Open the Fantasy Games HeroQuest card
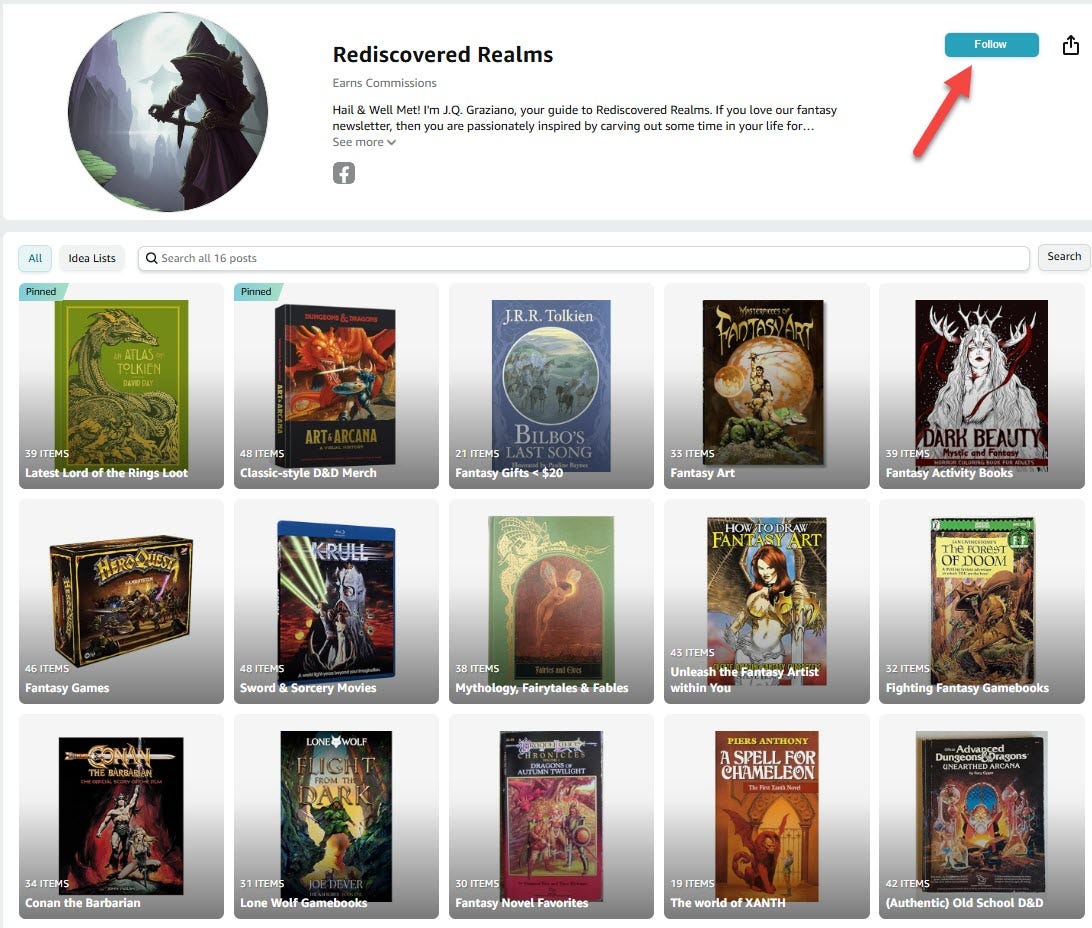Image resolution: width=1092 pixels, height=928 pixels. (x=121, y=601)
